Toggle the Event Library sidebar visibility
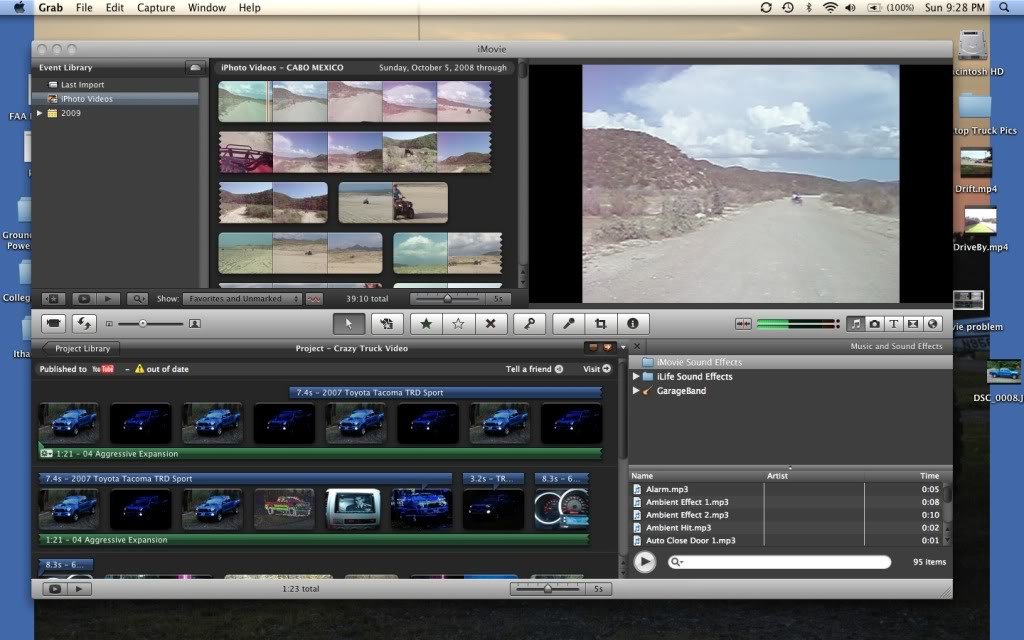The height and width of the screenshot is (640, 1024). pyautogui.click(x=53, y=298)
